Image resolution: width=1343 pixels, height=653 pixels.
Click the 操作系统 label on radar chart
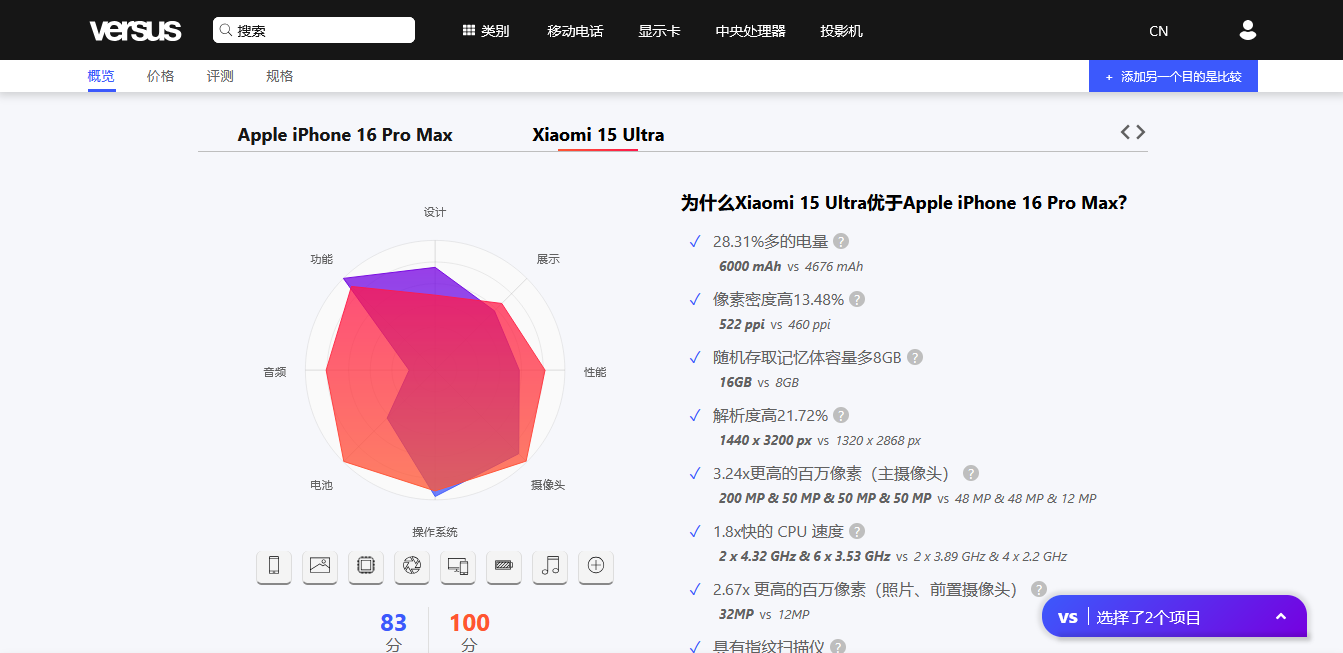[435, 532]
